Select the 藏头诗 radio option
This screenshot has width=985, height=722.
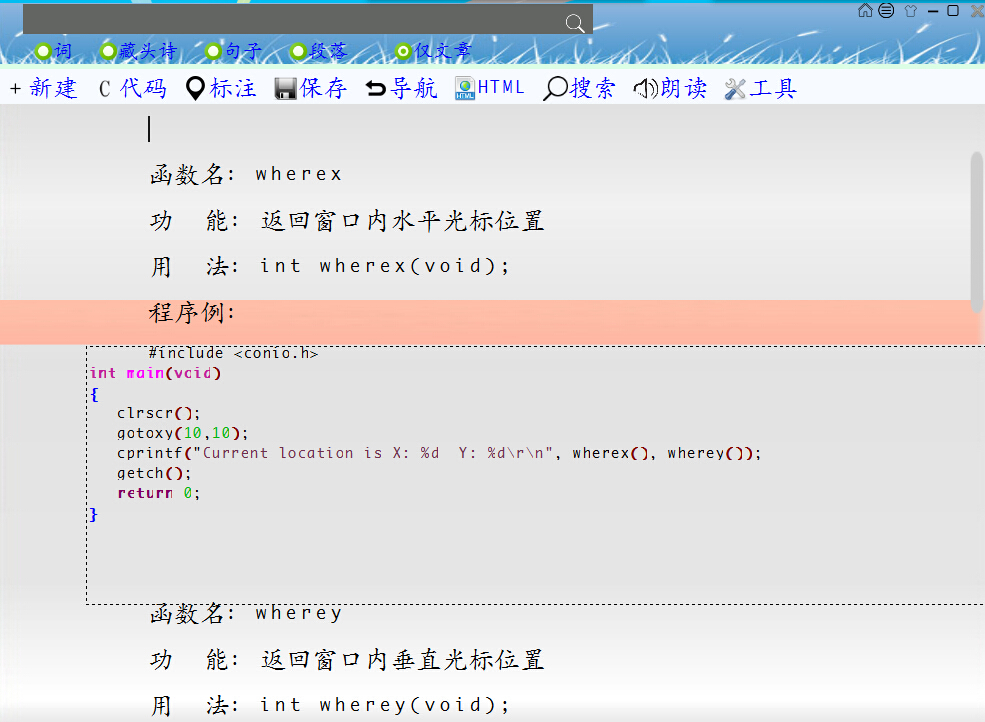tap(108, 51)
